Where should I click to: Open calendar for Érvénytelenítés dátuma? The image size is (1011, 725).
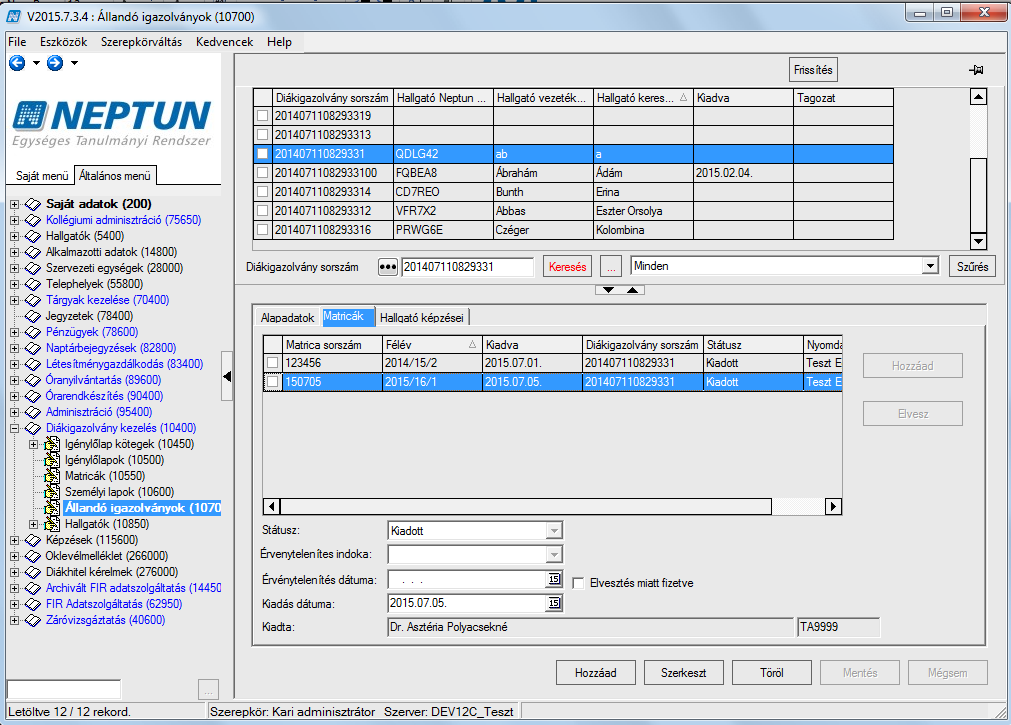(x=554, y=579)
